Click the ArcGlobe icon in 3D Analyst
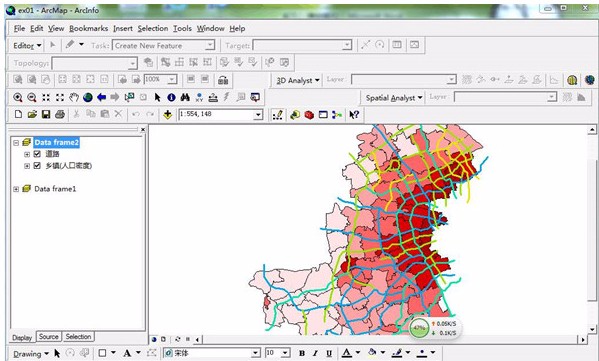Image resolution: width=599 pixels, height=361 pixels. pyautogui.click(x=589, y=80)
